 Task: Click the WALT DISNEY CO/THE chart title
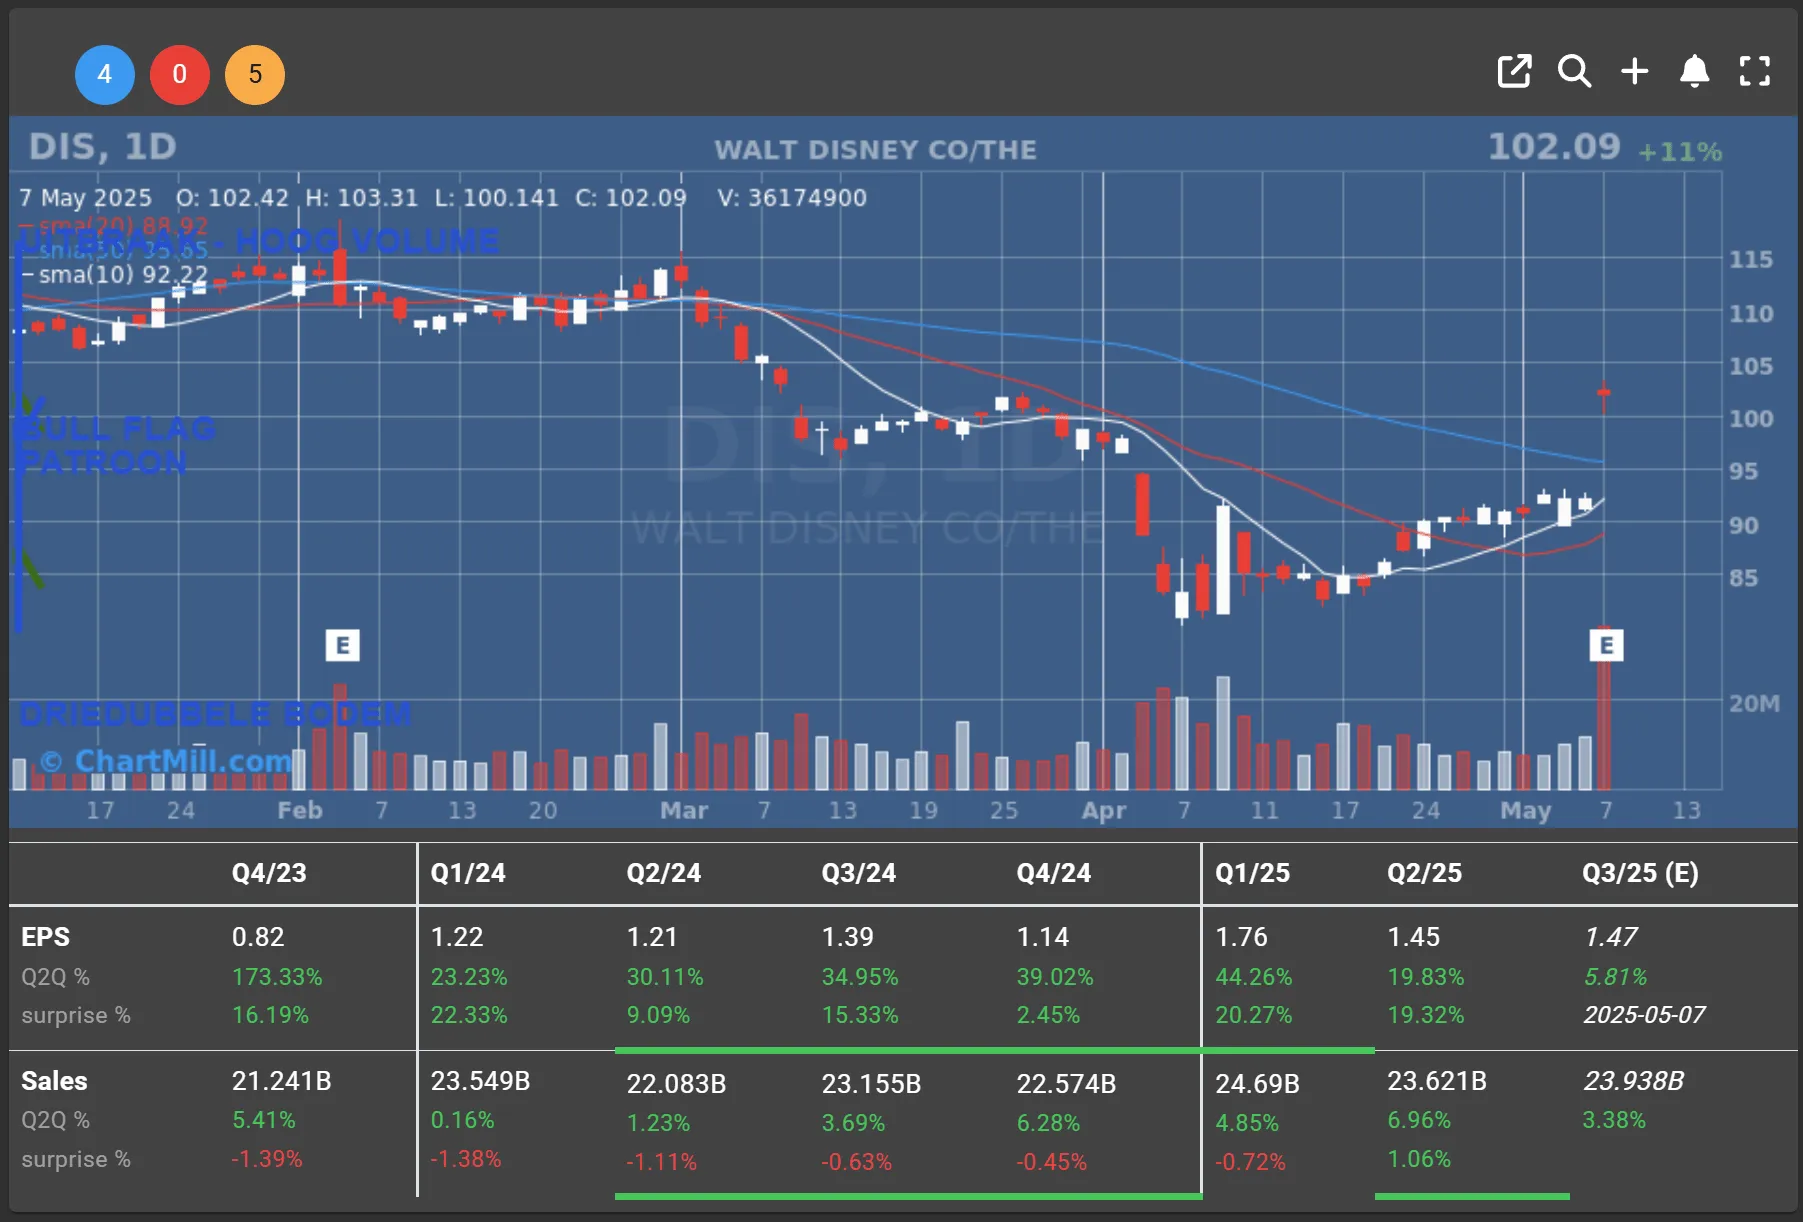click(875, 150)
